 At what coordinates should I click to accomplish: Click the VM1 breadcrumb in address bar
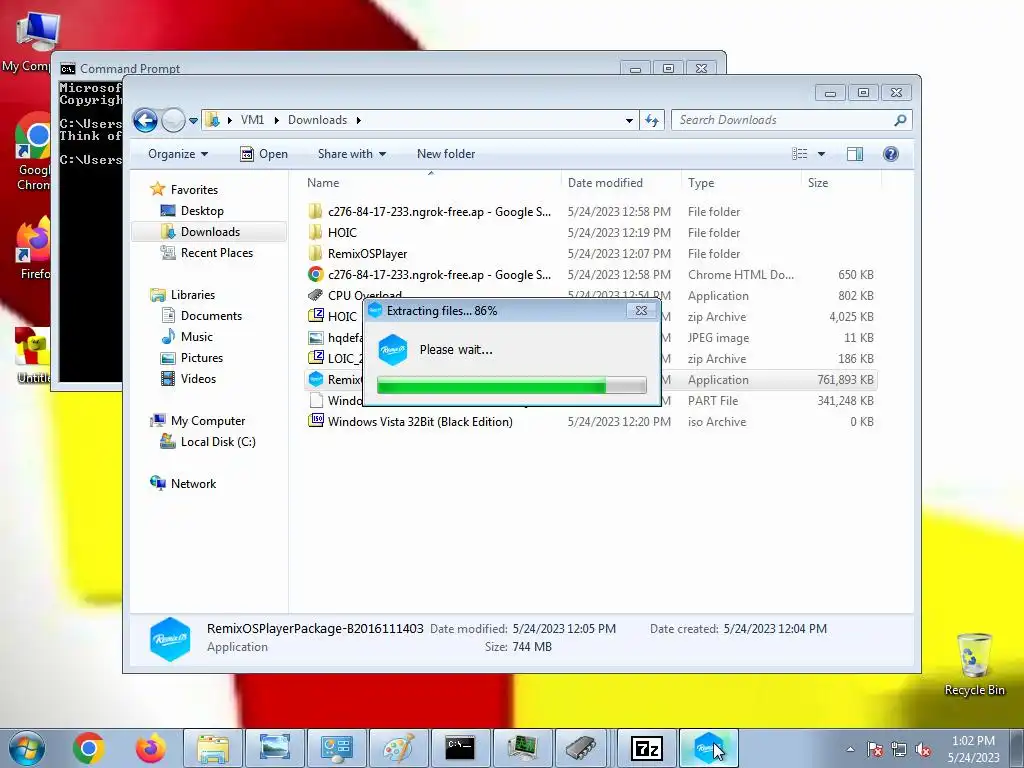(252, 120)
